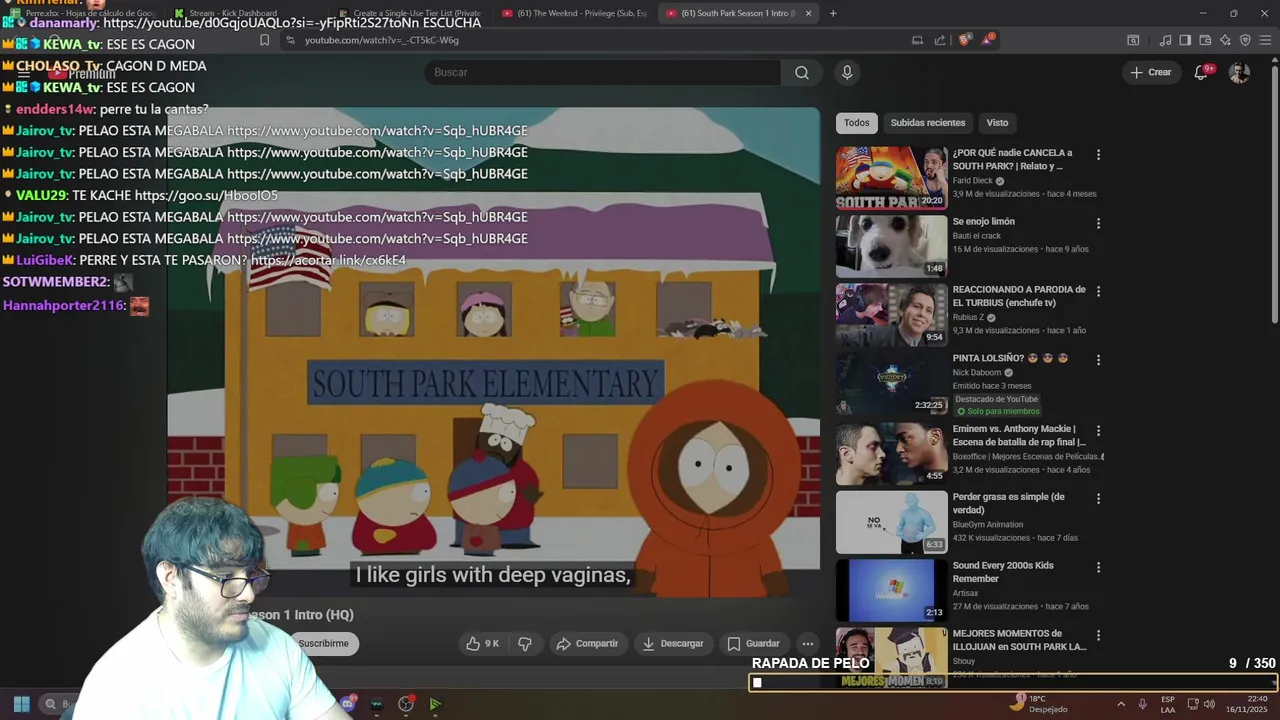The image size is (1280, 720).
Task: Open options for ¿Por qué nadie cancela video
Action: click(1098, 155)
